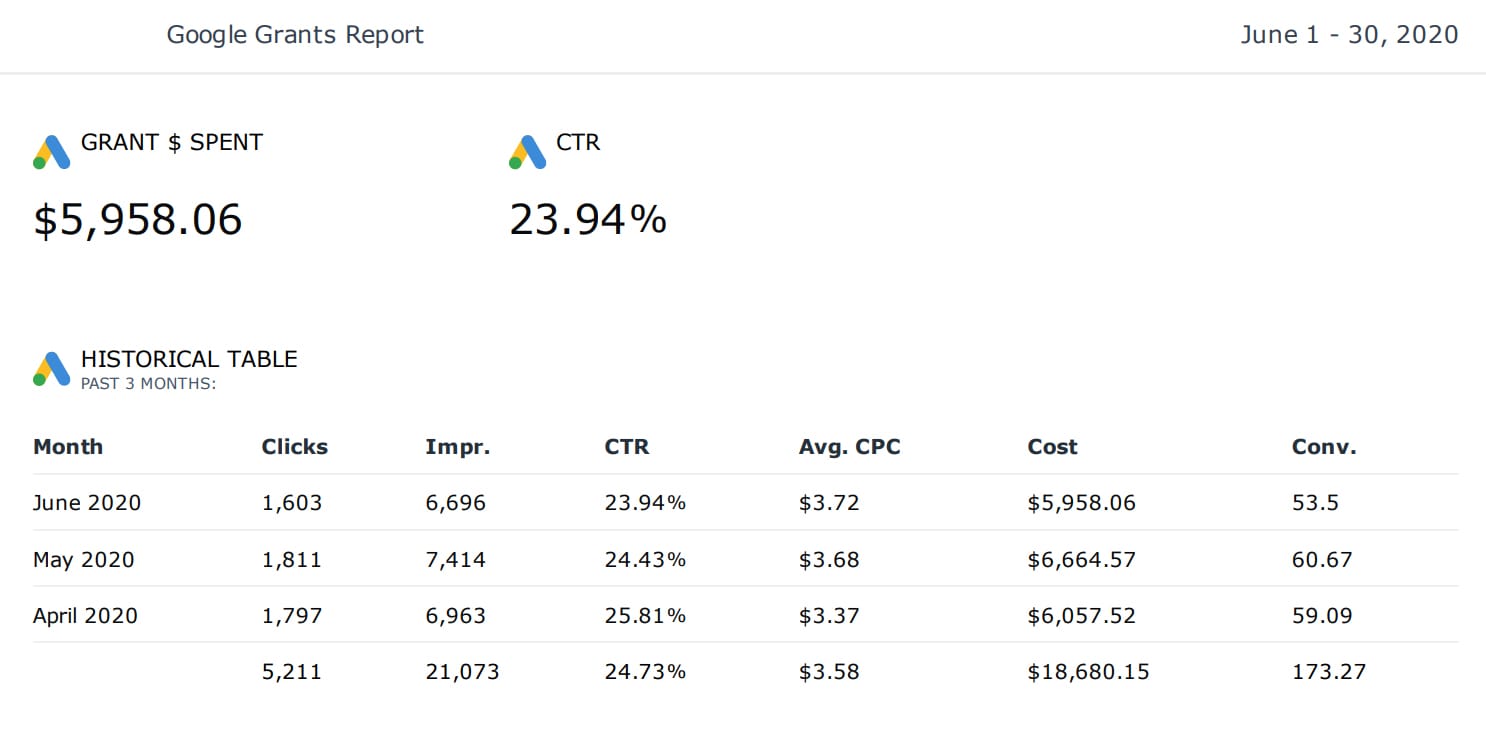Viewport: 1486px width, 730px height.
Task: Click the Google Ads icon next to CTR
Action: pyautogui.click(x=527, y=152)
